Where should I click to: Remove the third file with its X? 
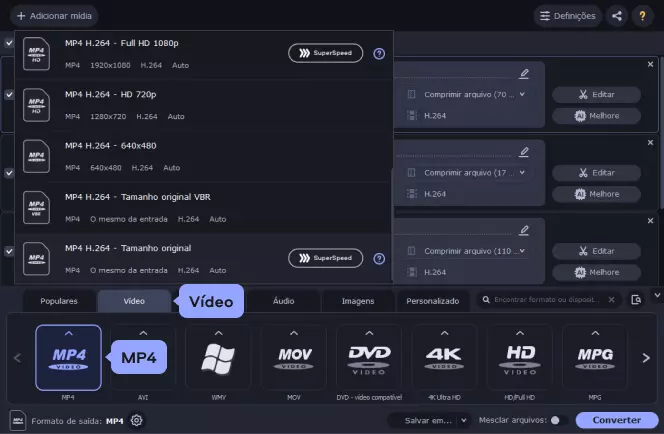coord(650,221)
